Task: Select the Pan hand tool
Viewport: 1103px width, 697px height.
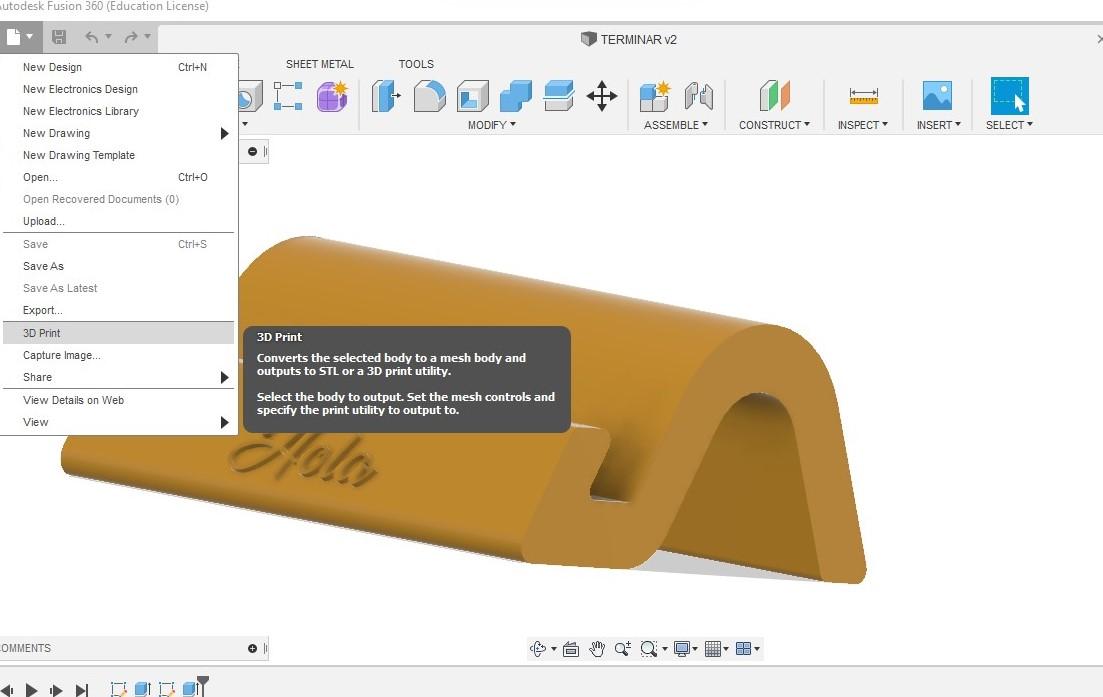Action: (597, 648)
